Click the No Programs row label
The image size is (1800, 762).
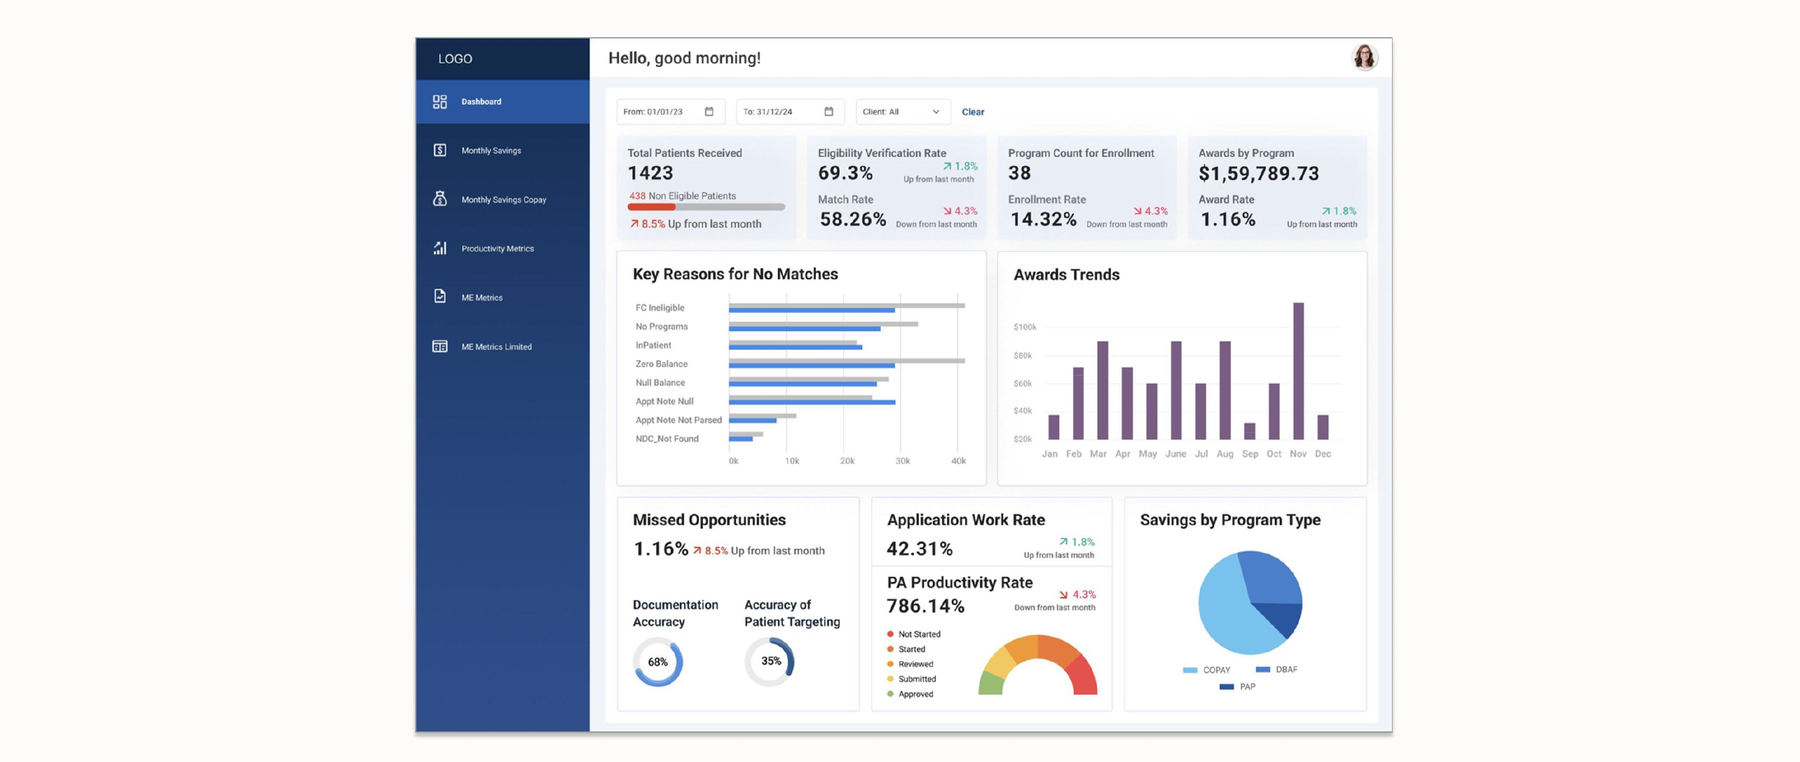coord(661,327)
